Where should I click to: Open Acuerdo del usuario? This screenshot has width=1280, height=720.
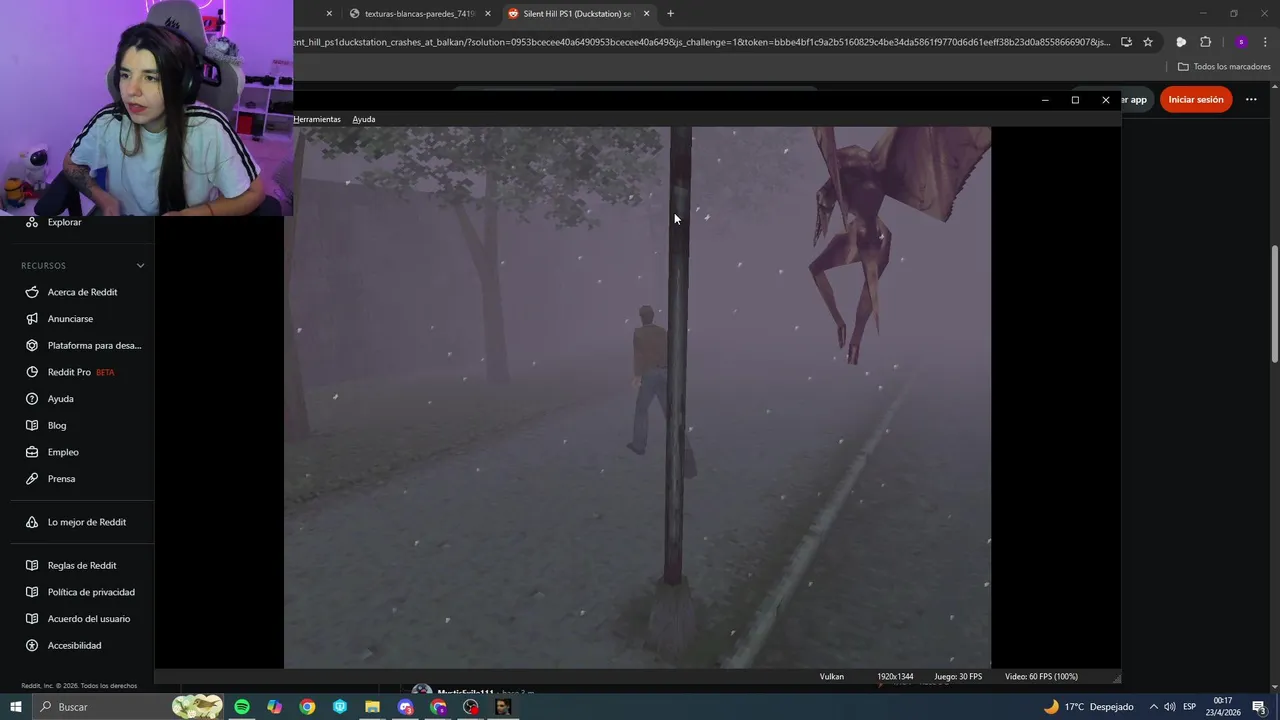point(89,619)
